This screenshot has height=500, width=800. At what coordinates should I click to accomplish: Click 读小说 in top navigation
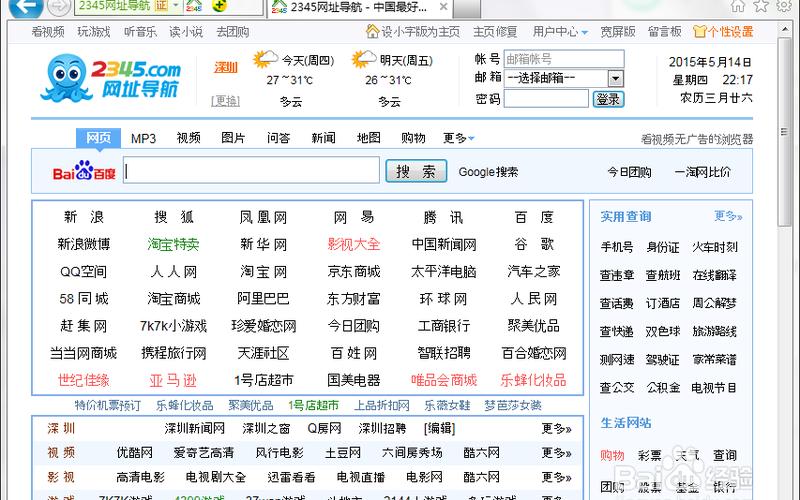[x=186, y=32]
